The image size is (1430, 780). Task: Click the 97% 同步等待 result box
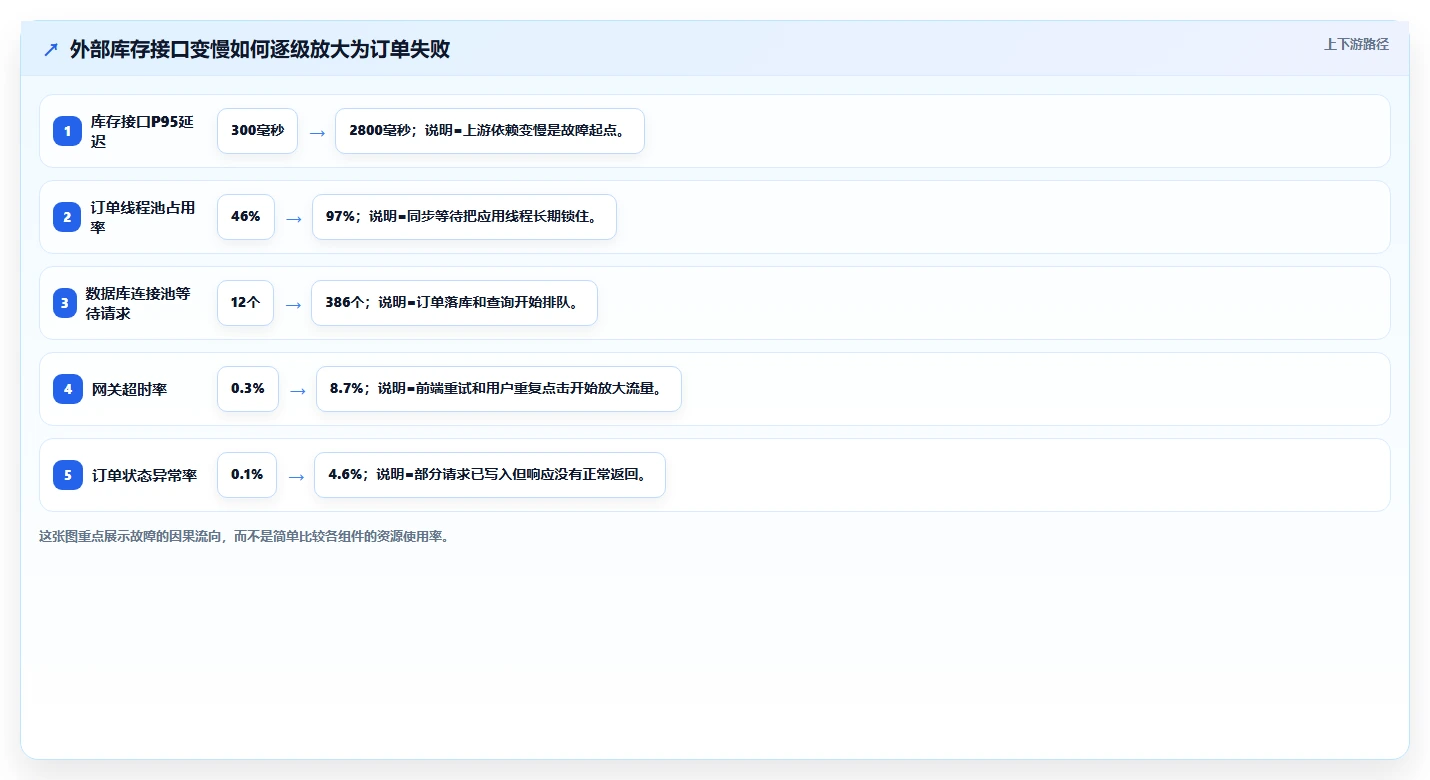464,217
